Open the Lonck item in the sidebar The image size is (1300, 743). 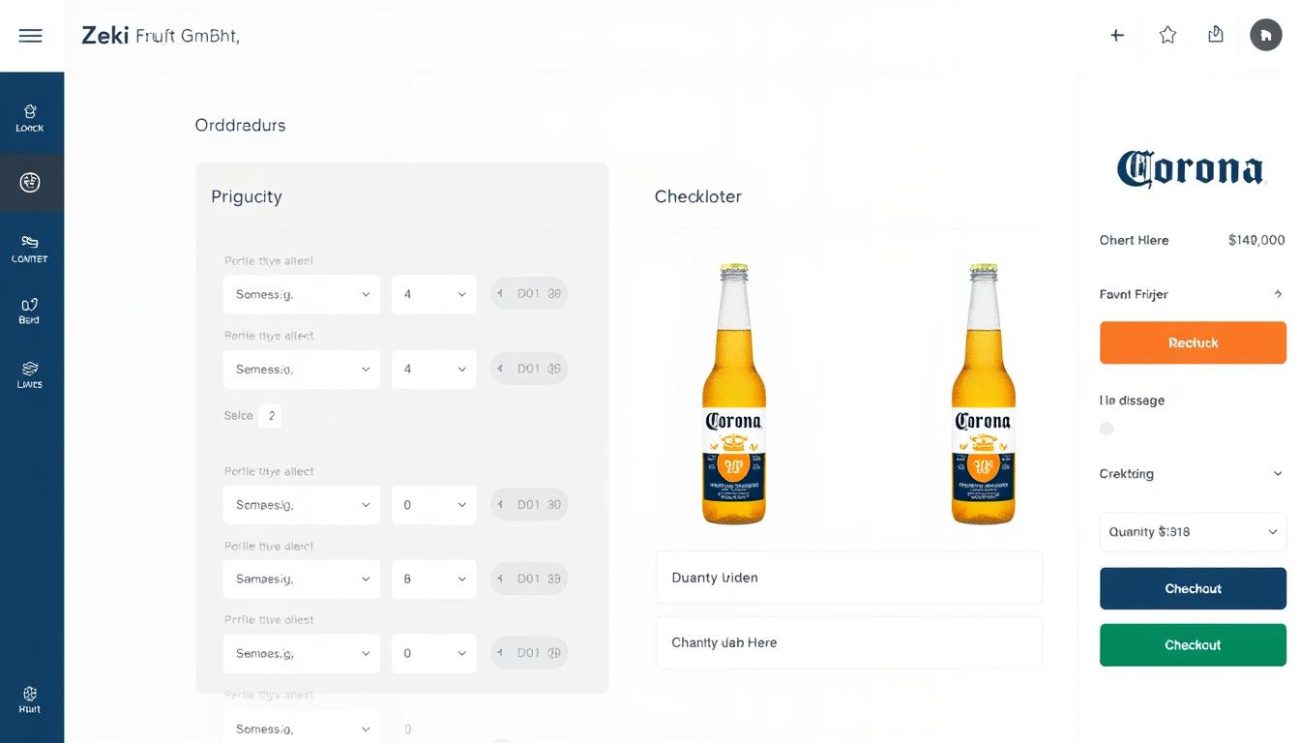pyautogui.click(x=30, y=118)
